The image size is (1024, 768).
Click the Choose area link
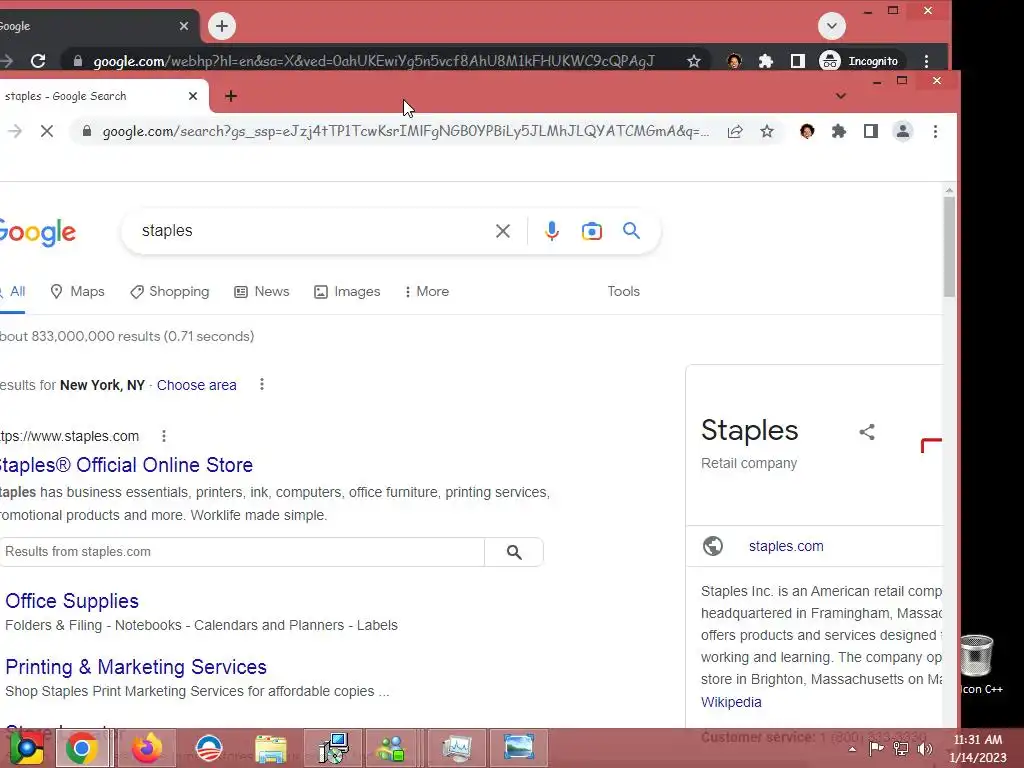pyautogui.click(x=197, y=385)
